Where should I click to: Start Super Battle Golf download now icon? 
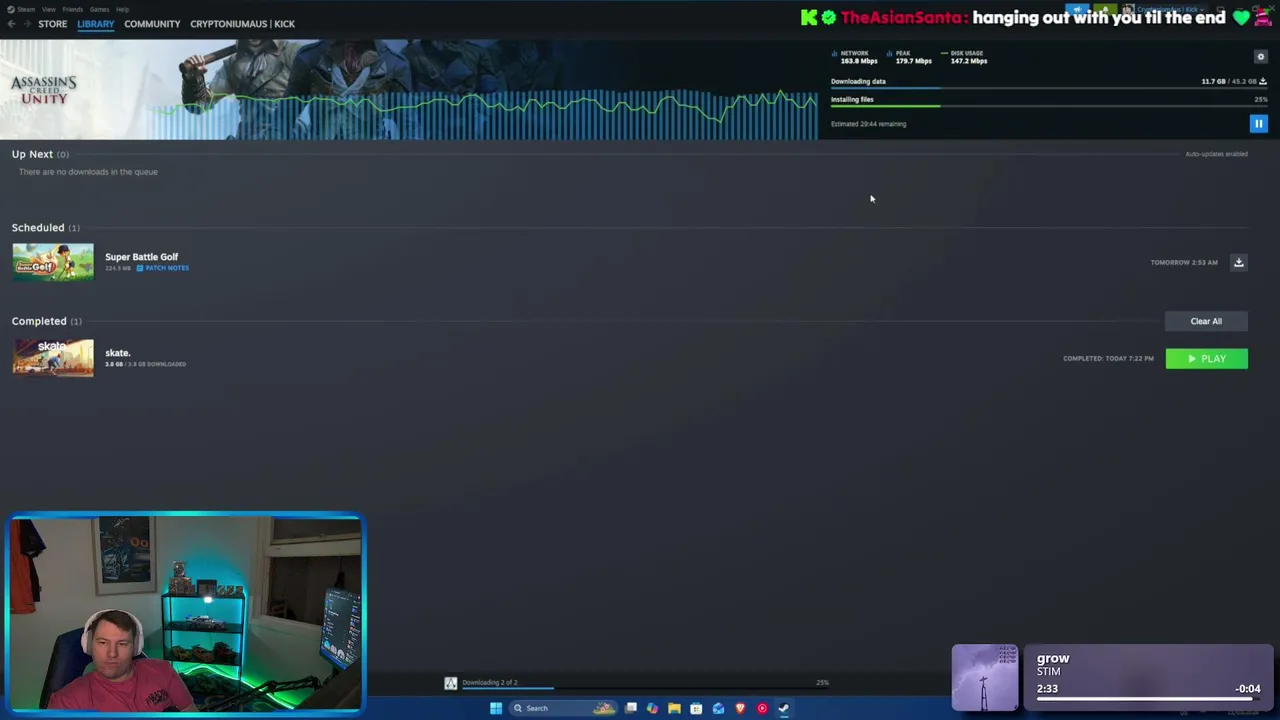[1238, 262]
